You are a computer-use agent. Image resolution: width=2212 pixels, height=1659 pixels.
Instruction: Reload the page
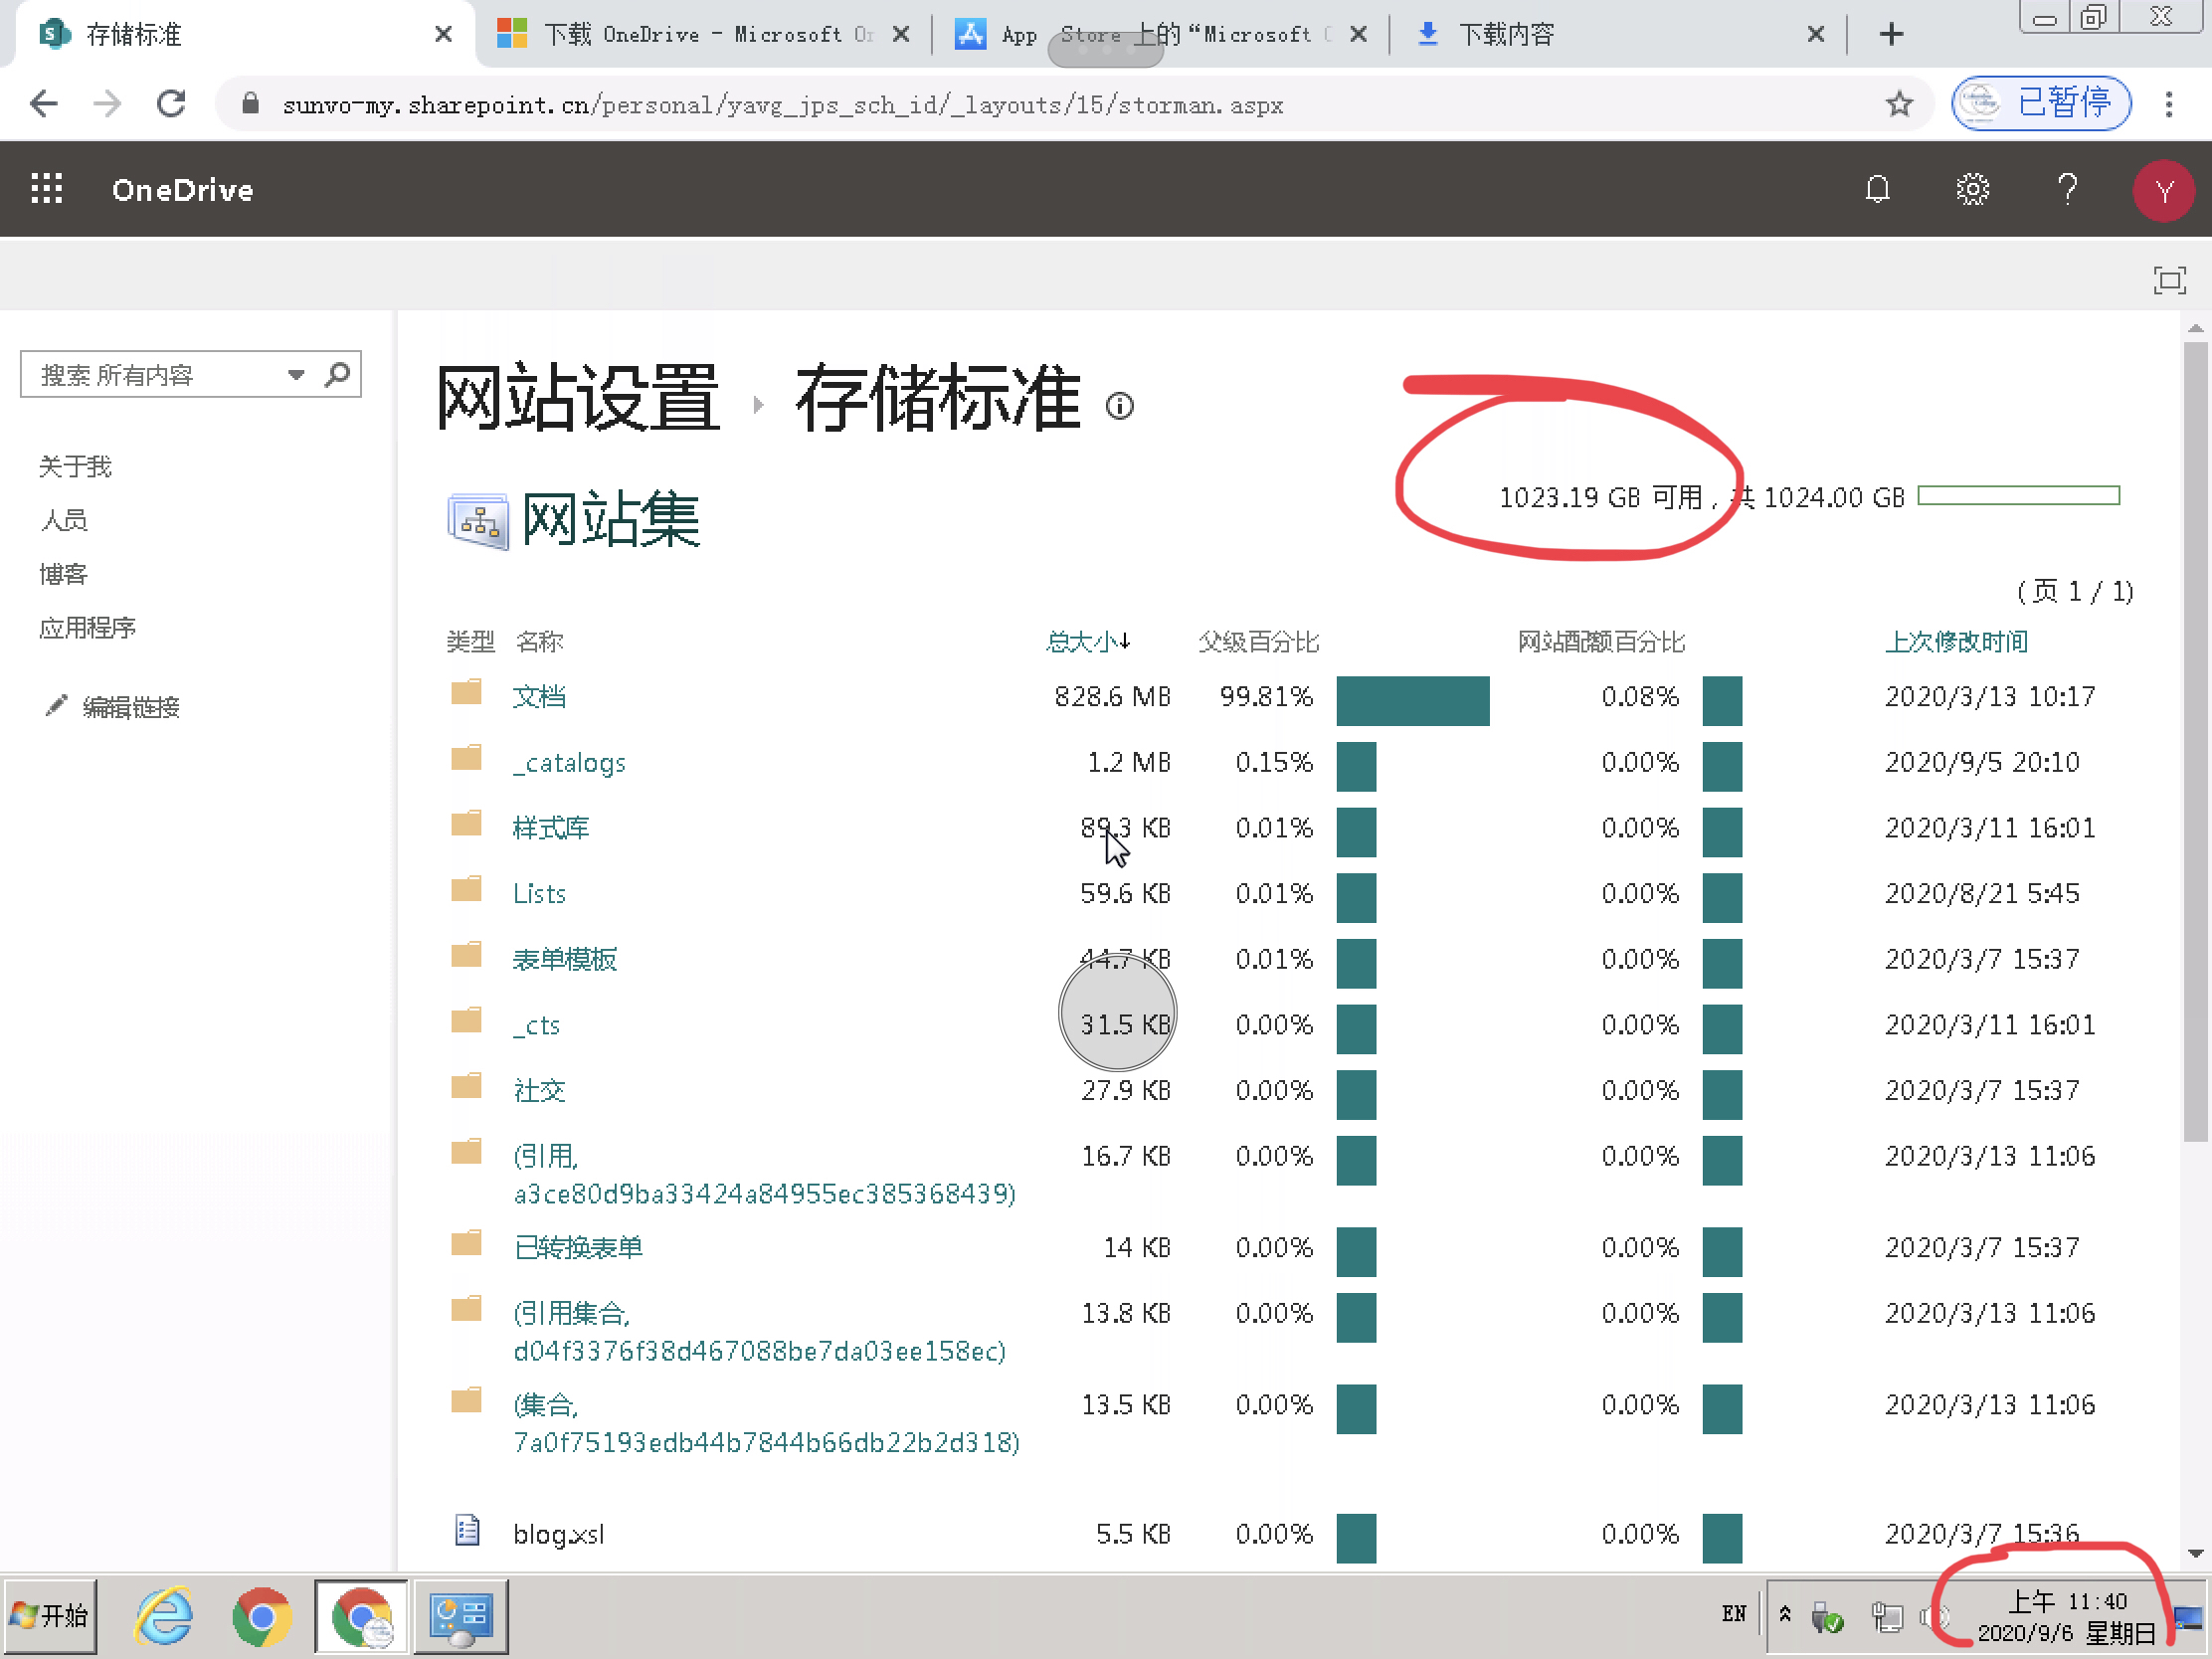coord(172,104)
